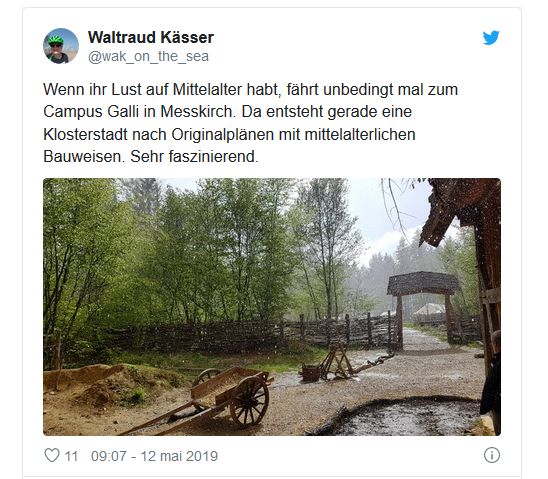This screenshot has width=548, height=479.
Task: Enlarge the Campus Galli photo
Action: 272,307
